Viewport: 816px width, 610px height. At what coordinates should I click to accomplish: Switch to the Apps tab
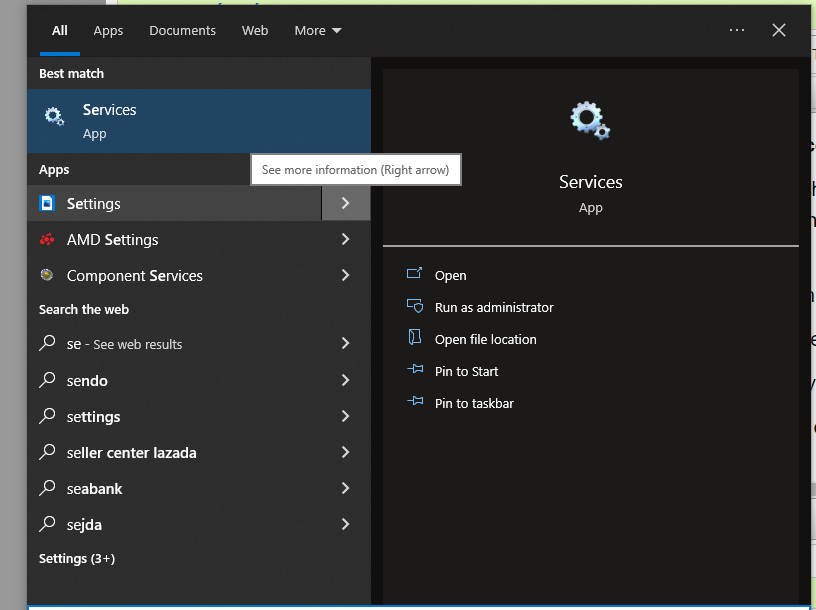pos(108,31)
